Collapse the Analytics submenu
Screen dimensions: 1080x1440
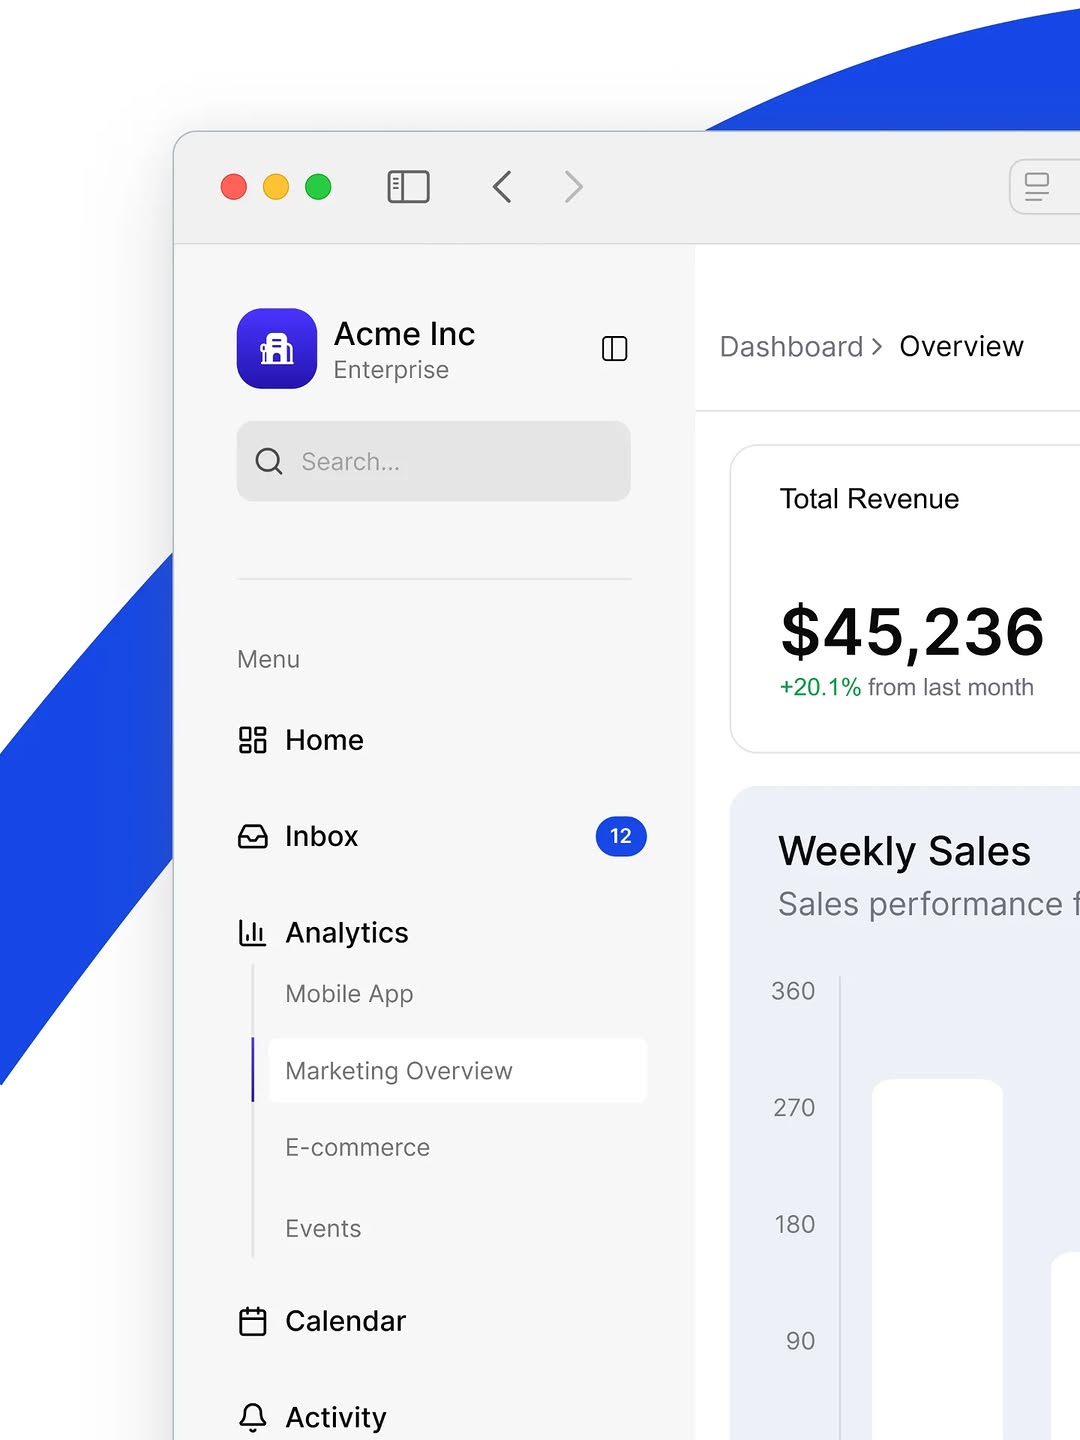pos(347,932)
